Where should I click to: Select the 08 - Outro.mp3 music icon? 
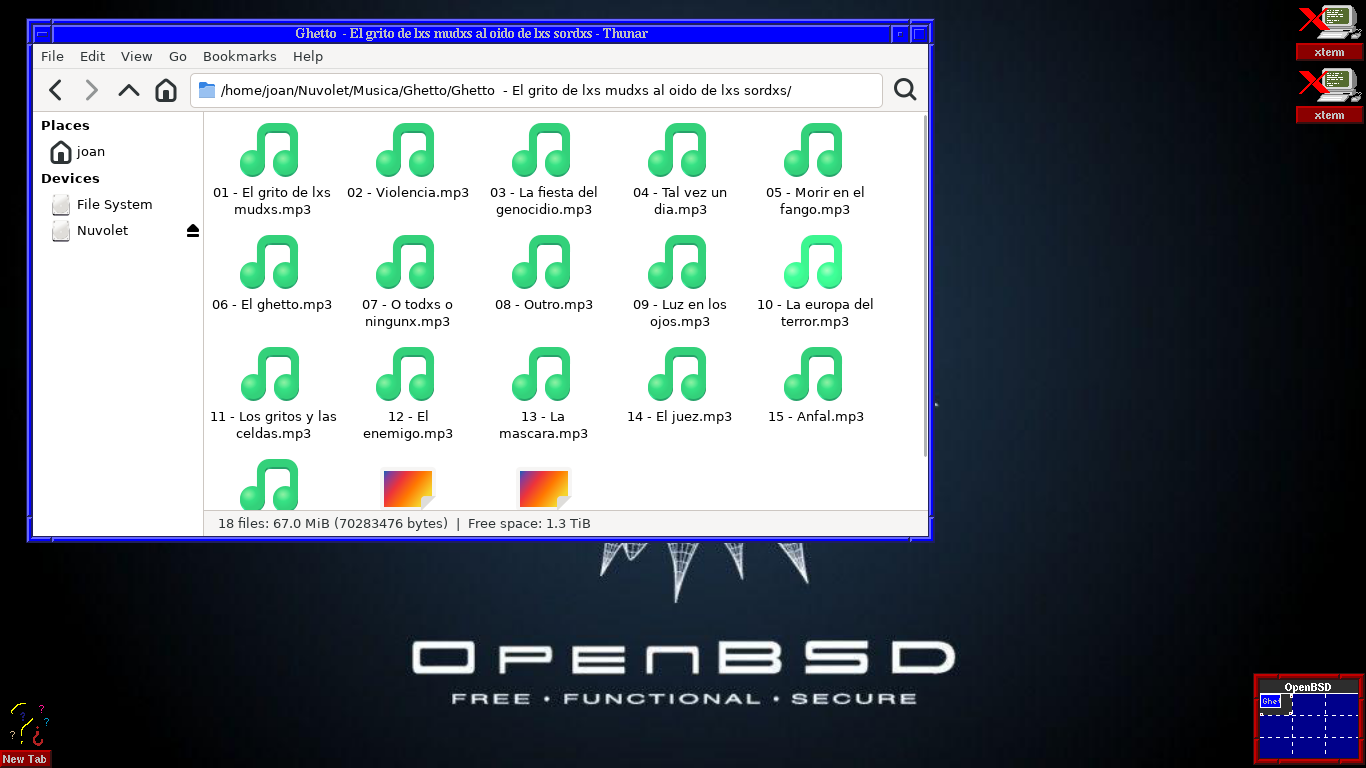click(x=542, y=262)
